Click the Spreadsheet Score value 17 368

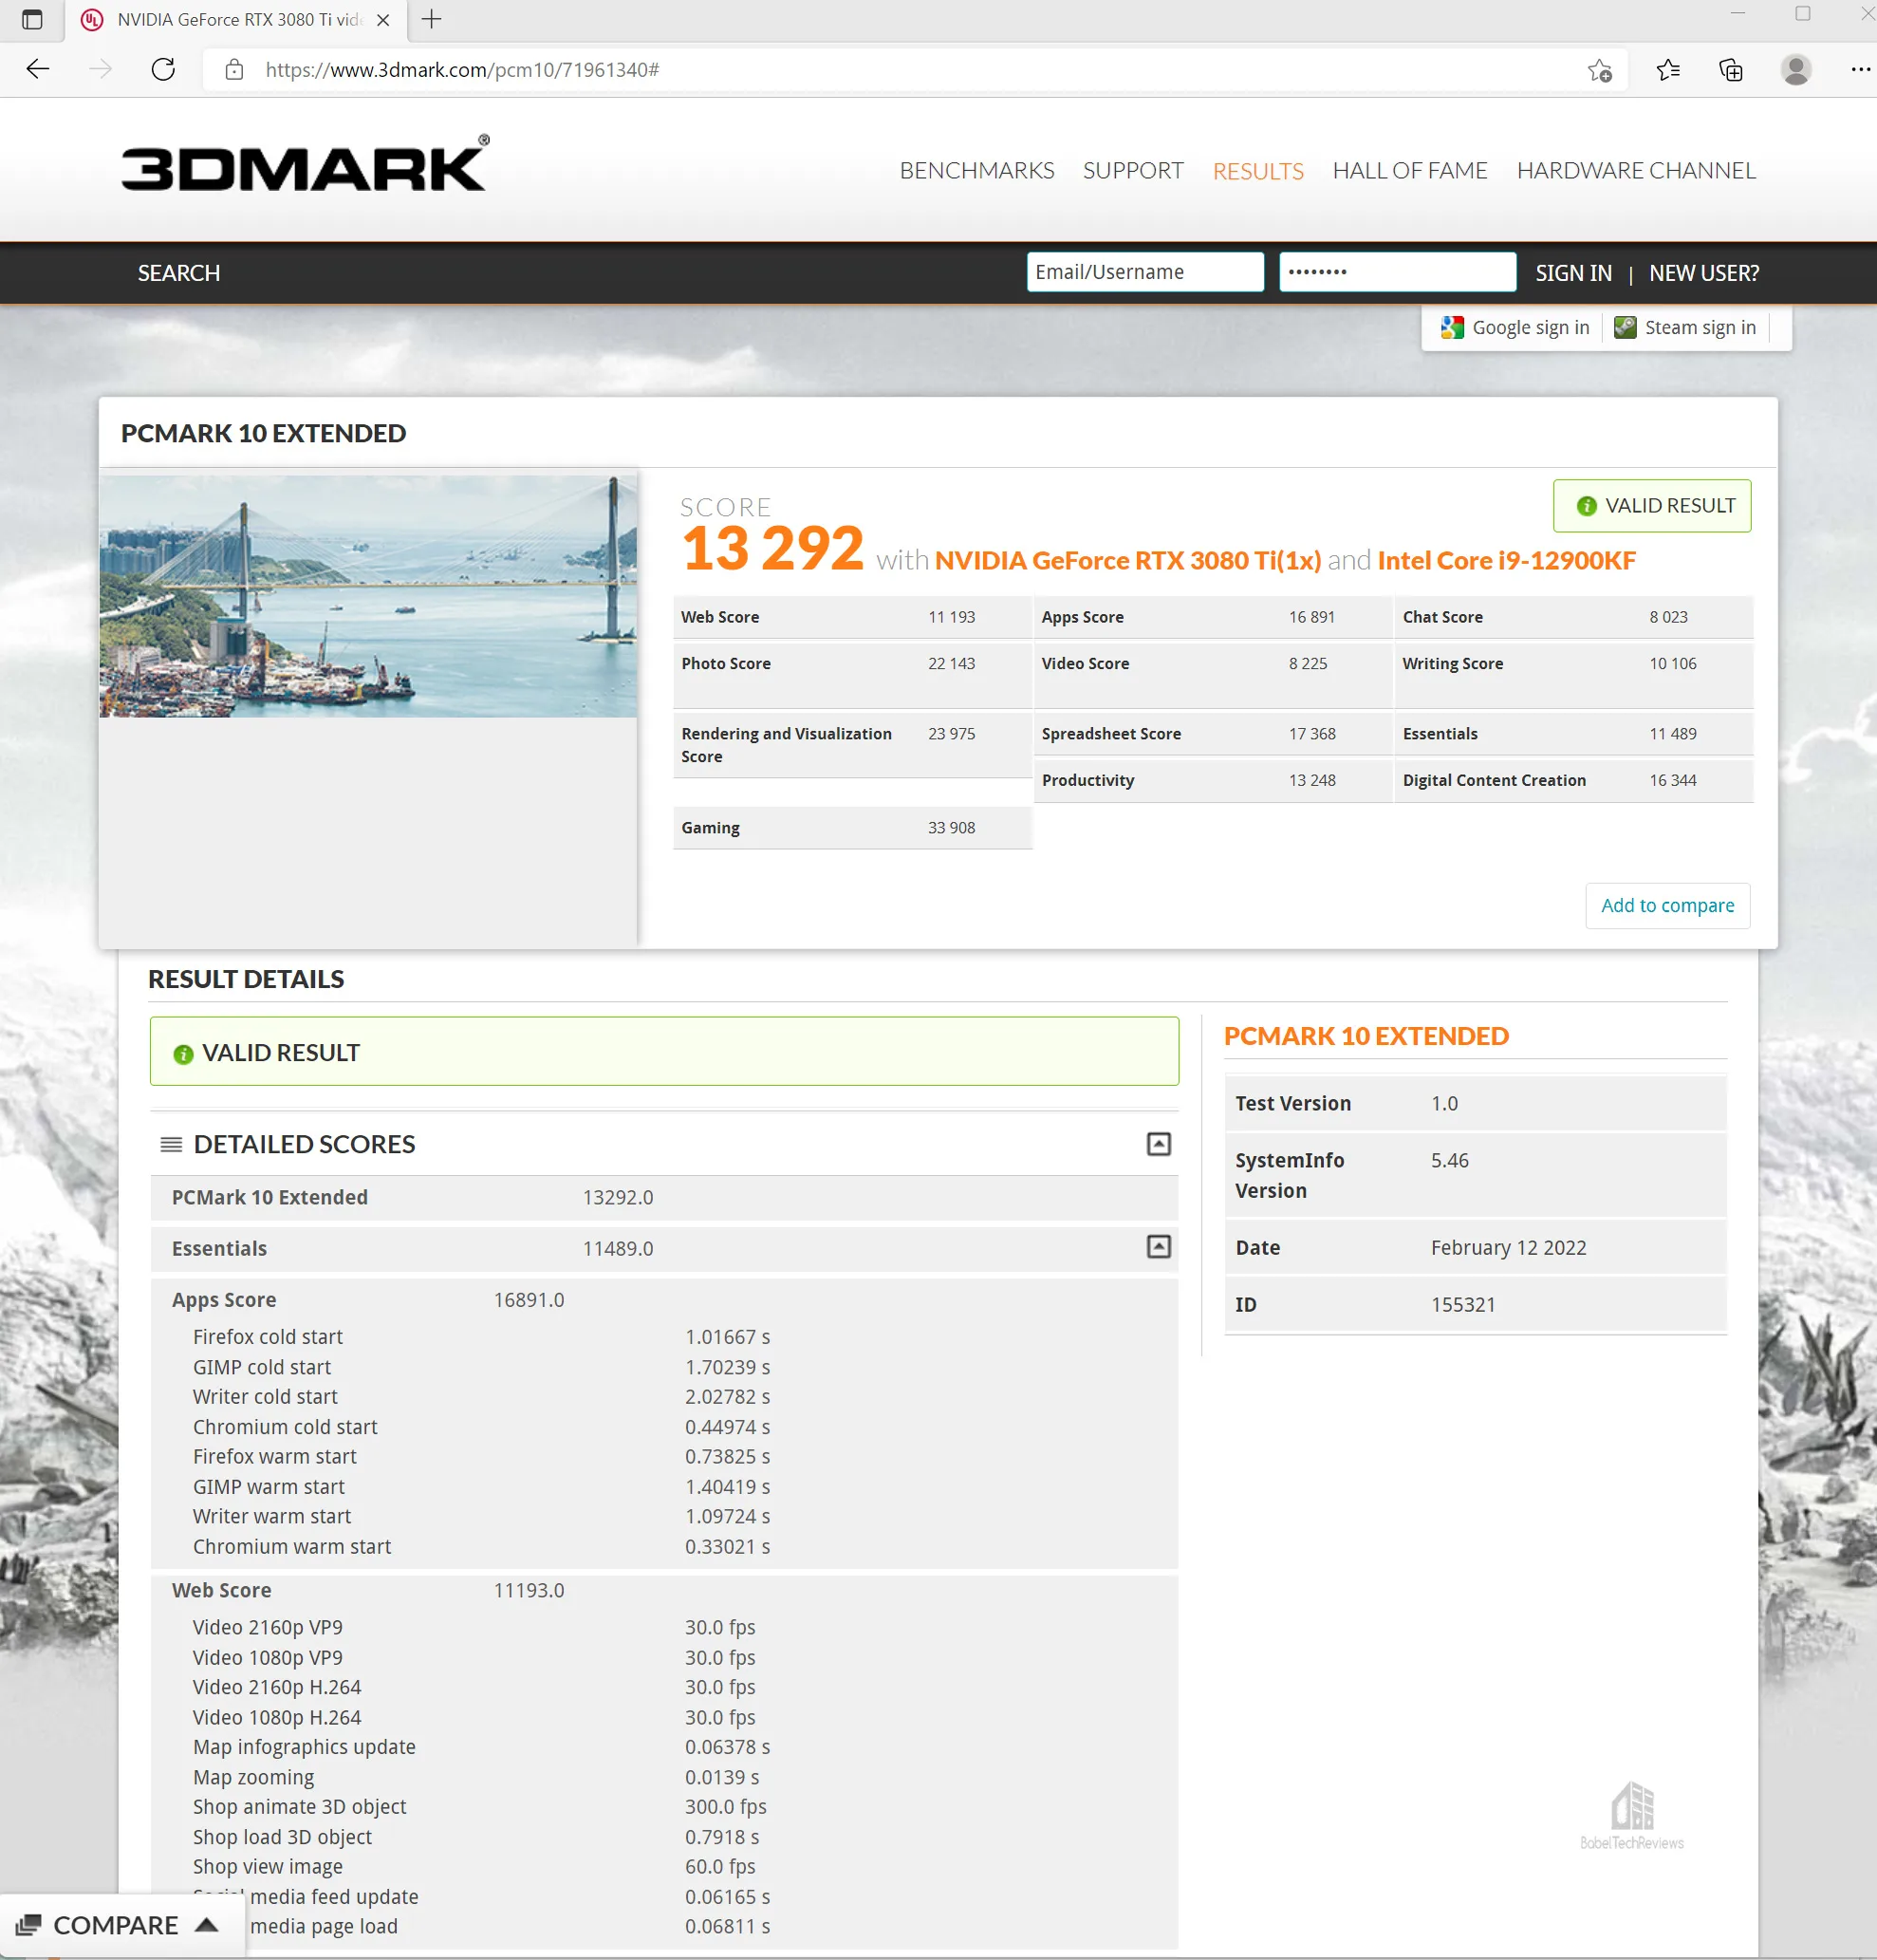tap(1311, 734)
